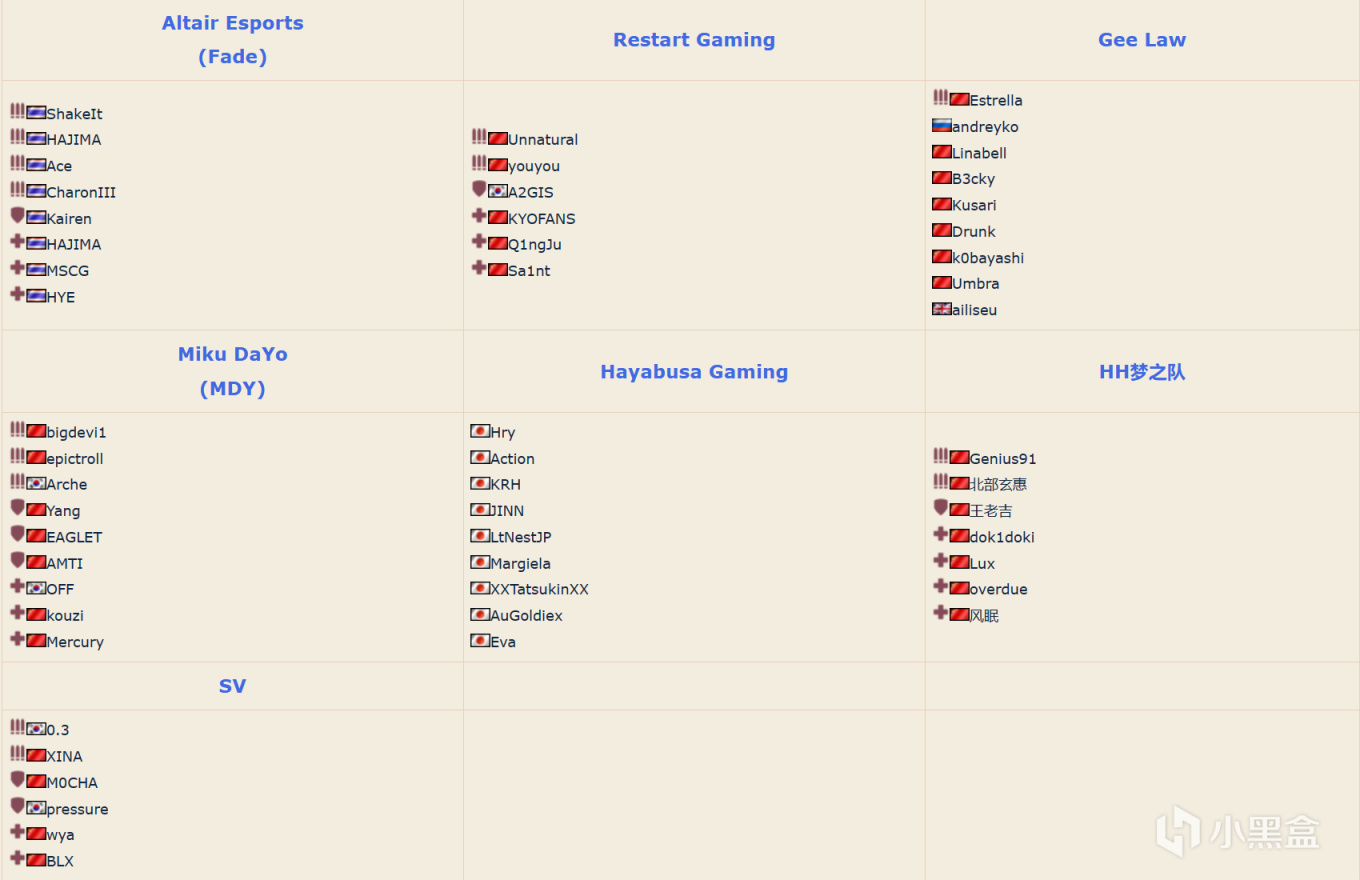
Task: Select player name k0bayashi
Action: 988,257
